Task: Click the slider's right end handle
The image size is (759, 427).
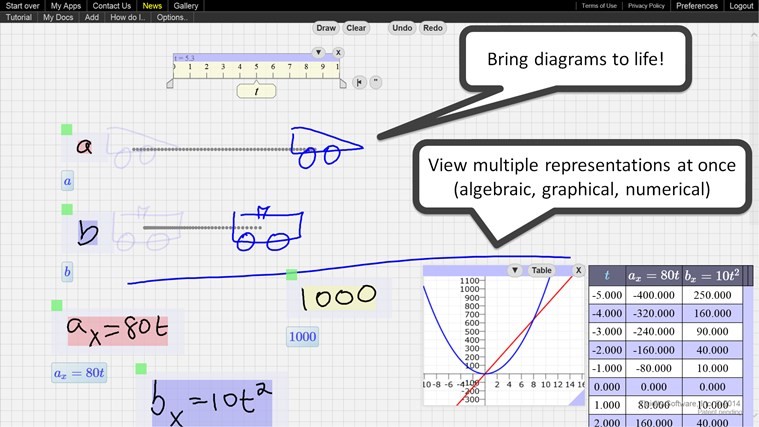Action: [x=342, y=85]
